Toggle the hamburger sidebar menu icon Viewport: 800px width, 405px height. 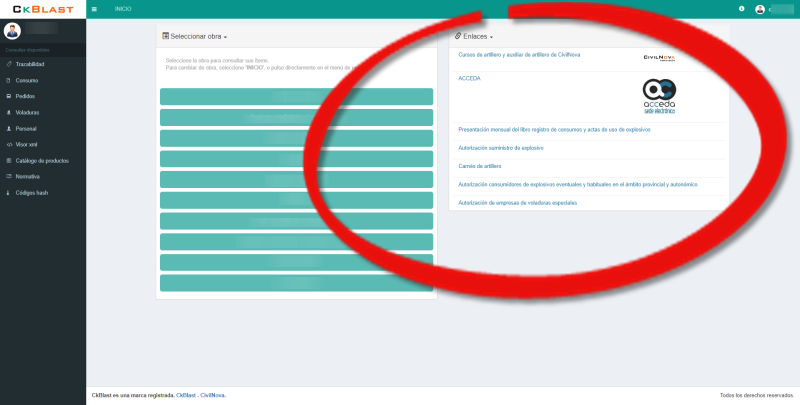pos(94,9)
